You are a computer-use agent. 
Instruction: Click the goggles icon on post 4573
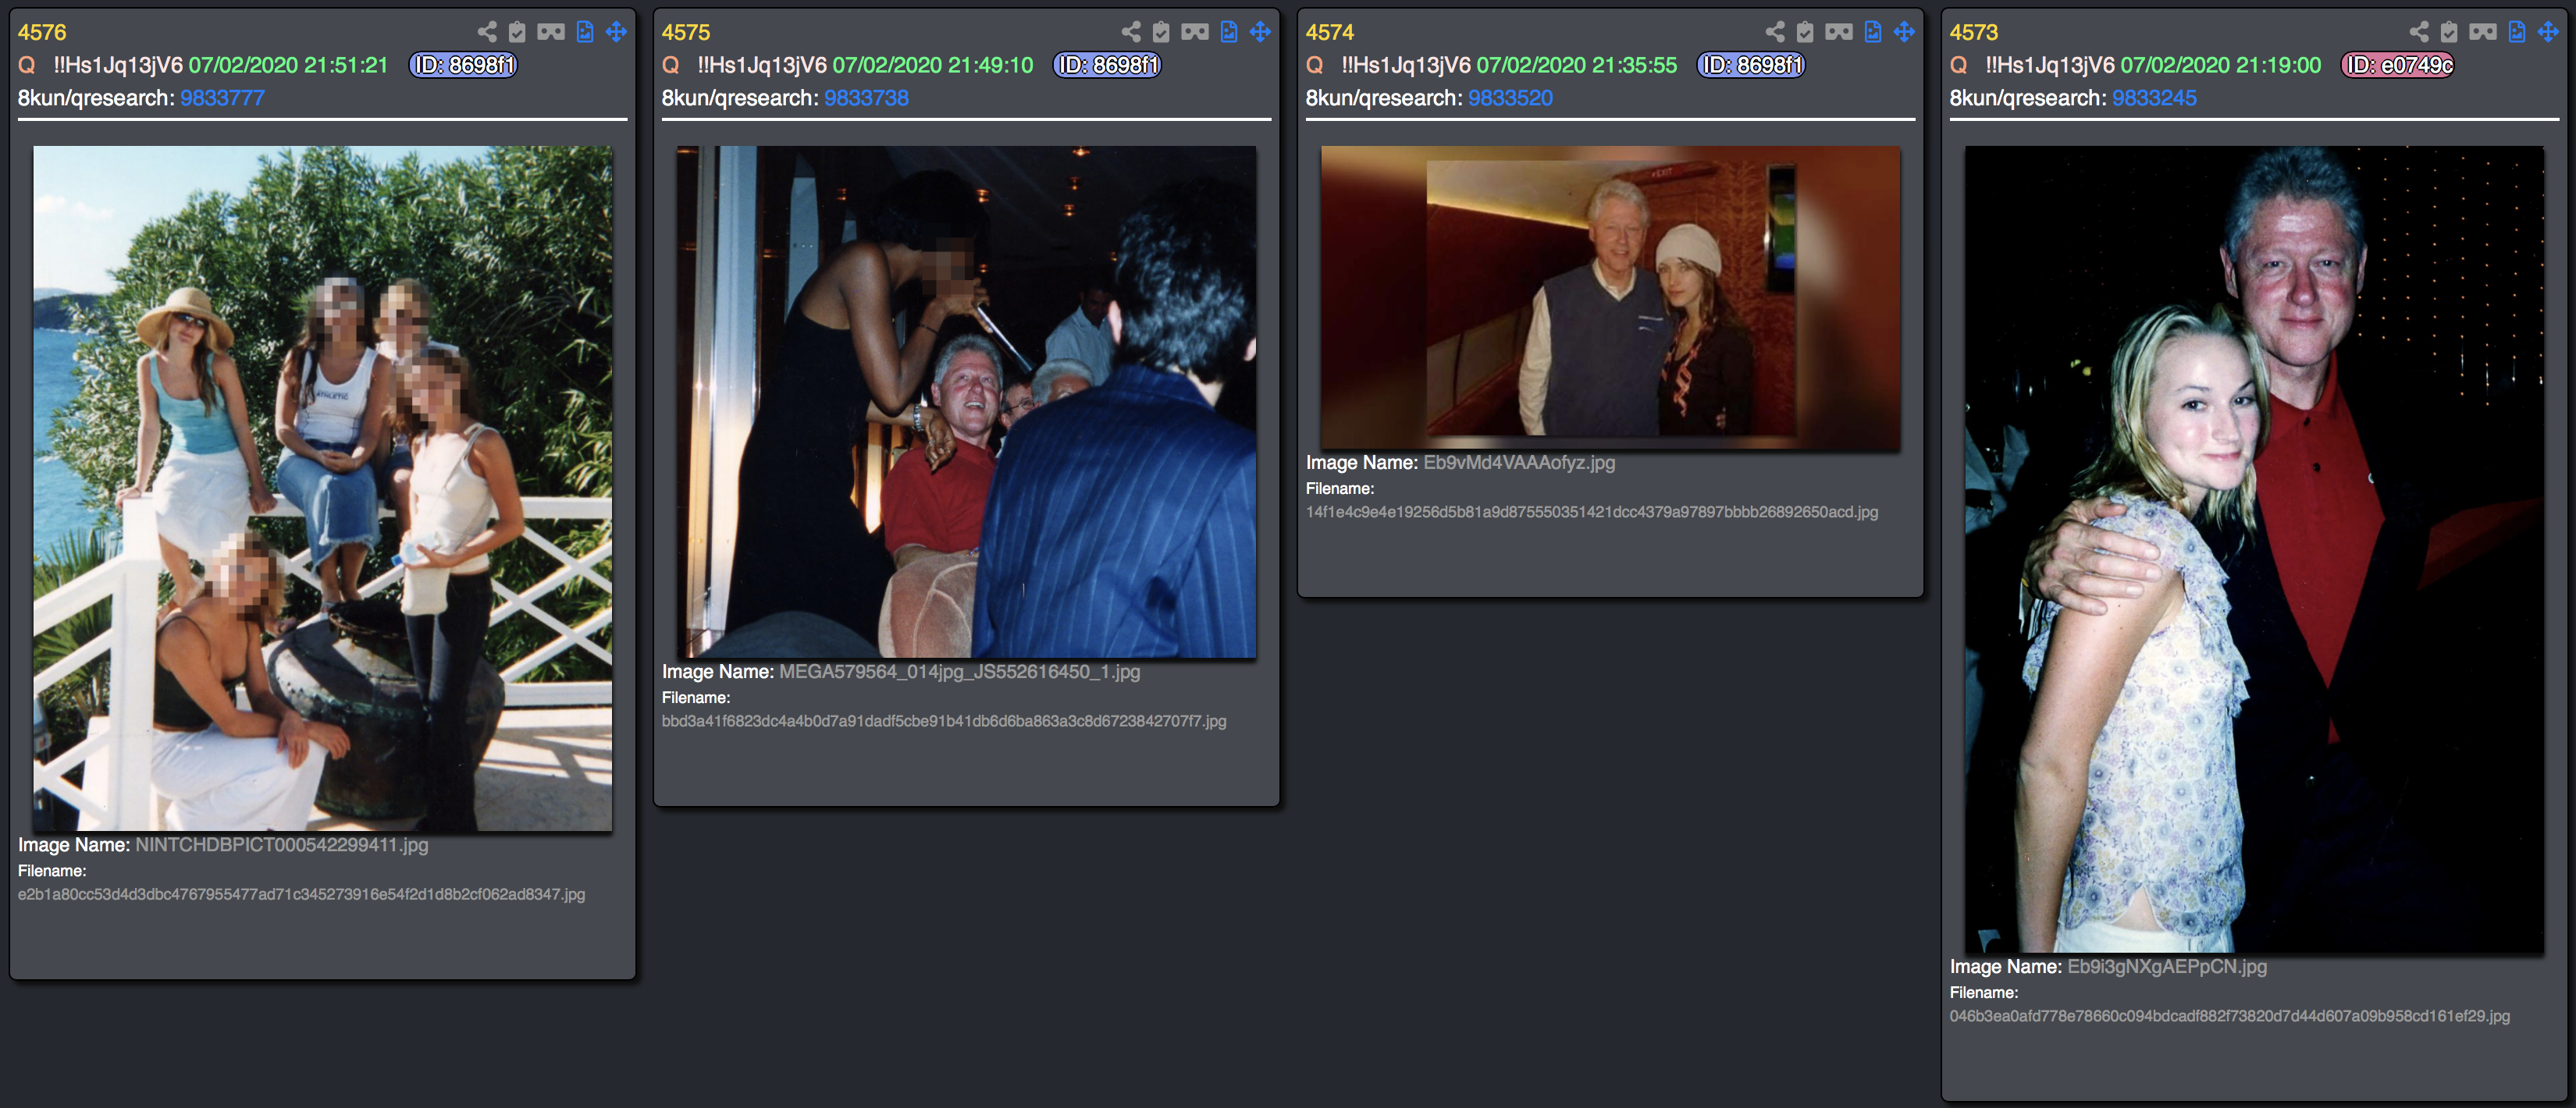[2483, 32]
